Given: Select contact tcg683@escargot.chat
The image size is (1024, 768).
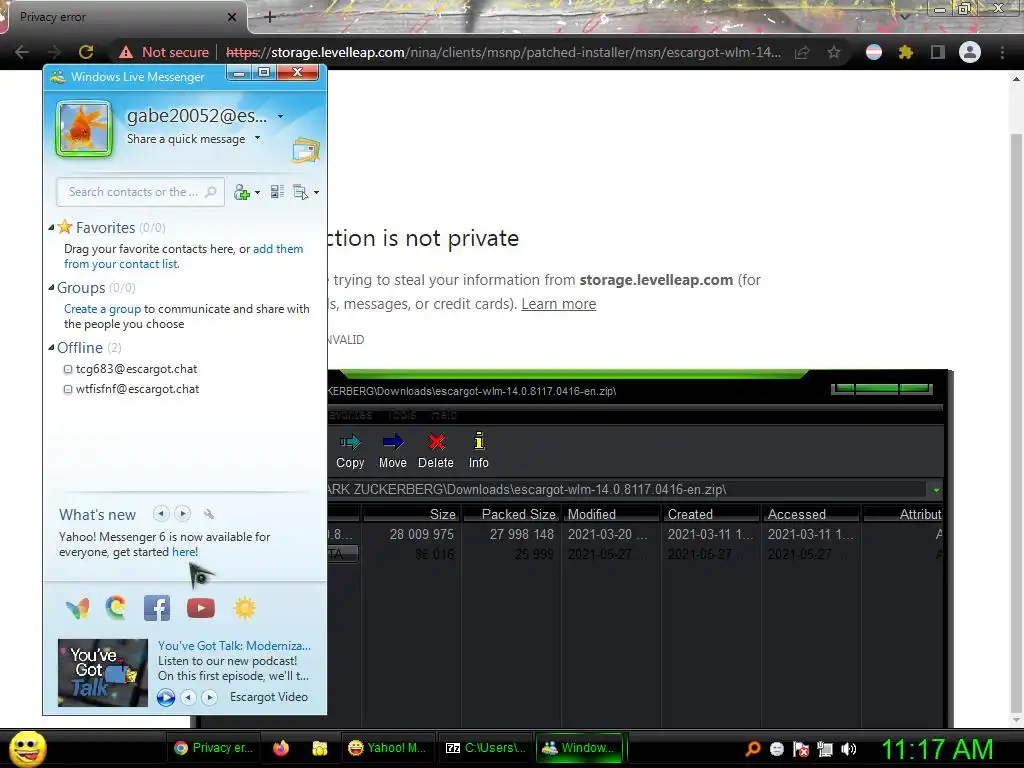Looking at the screenshot, I should (x=136, y=369).
